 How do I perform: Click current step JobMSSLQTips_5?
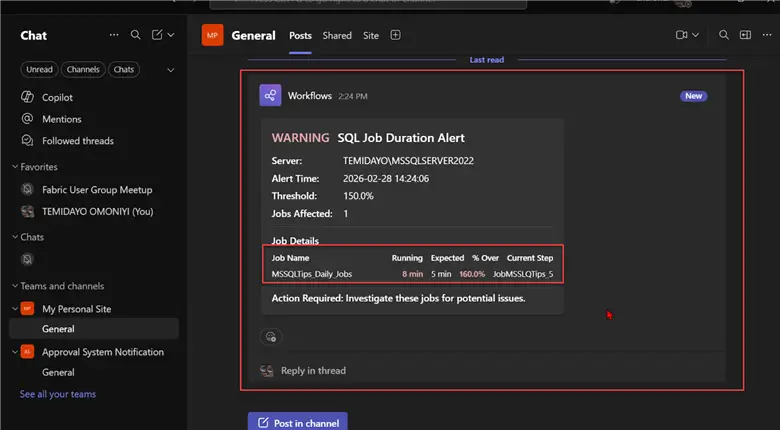pos(523,274)
